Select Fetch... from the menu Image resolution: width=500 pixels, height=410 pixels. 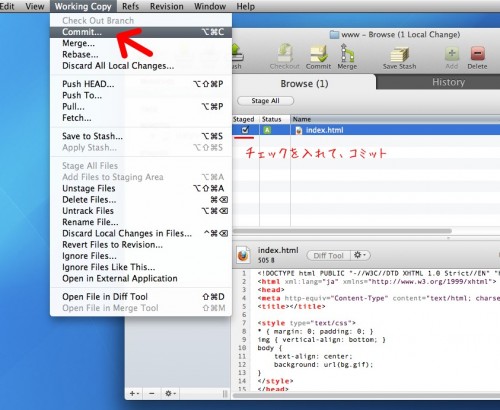click(141, 118)
